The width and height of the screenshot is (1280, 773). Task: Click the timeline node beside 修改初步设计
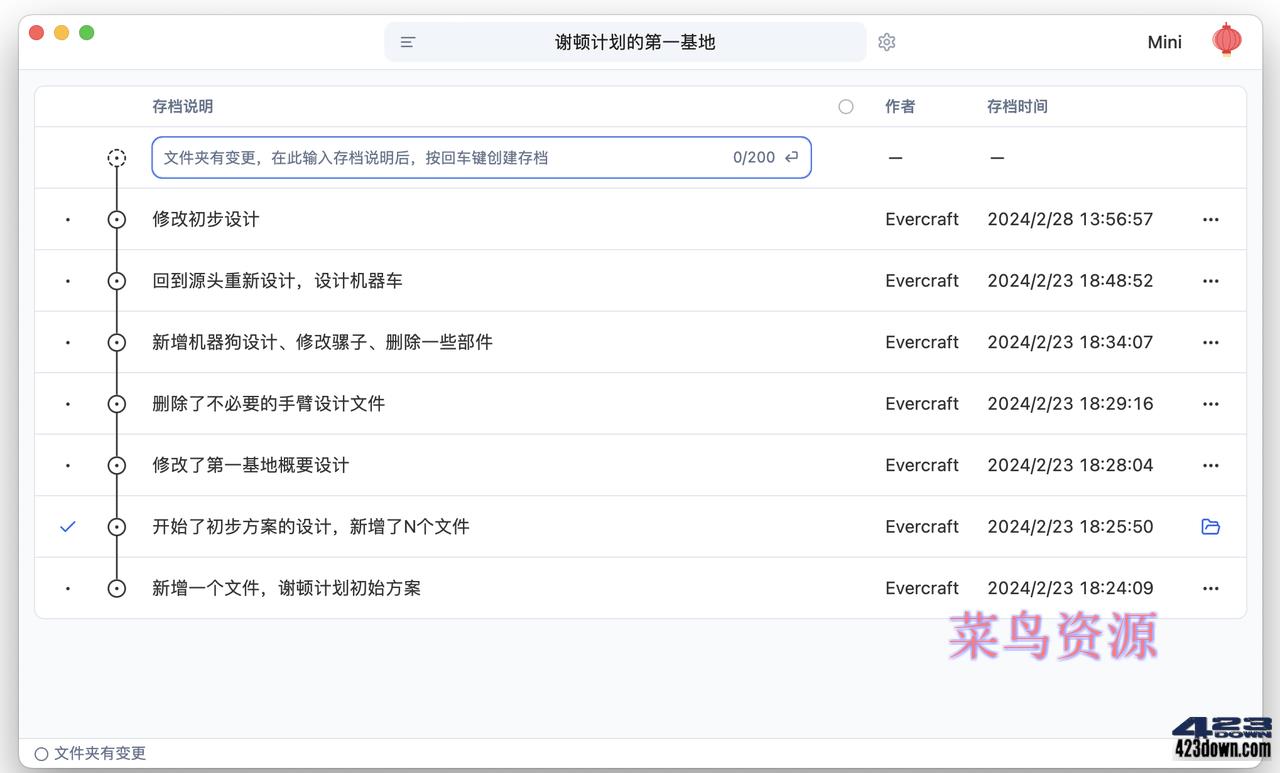click(x=116, y=219)
